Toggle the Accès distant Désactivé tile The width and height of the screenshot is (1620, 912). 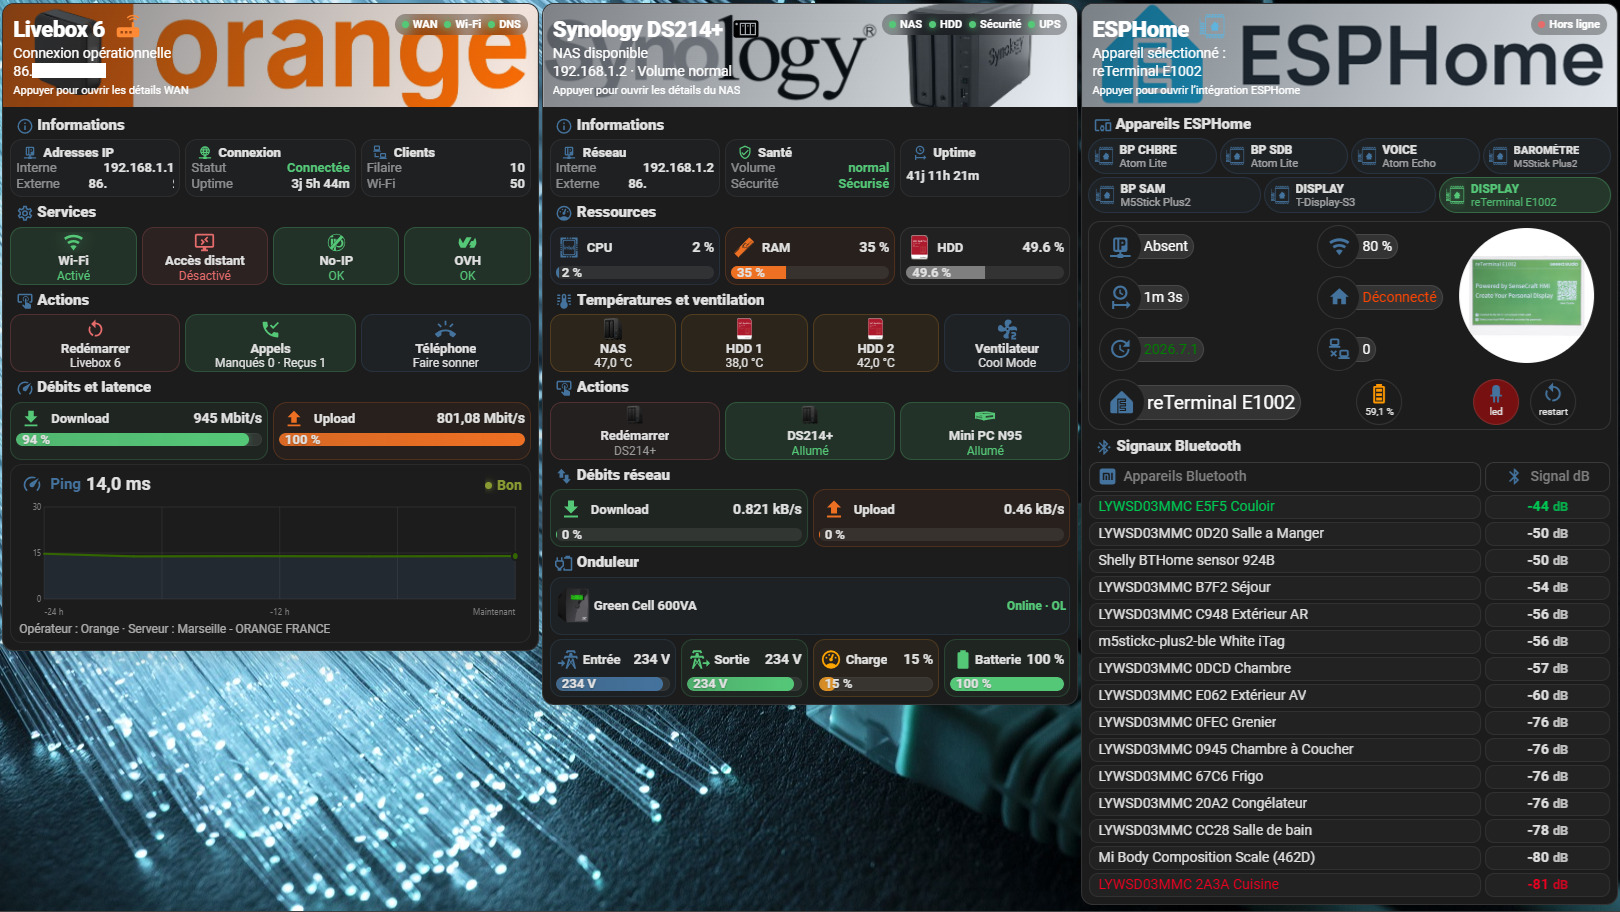tap(205, 256)
